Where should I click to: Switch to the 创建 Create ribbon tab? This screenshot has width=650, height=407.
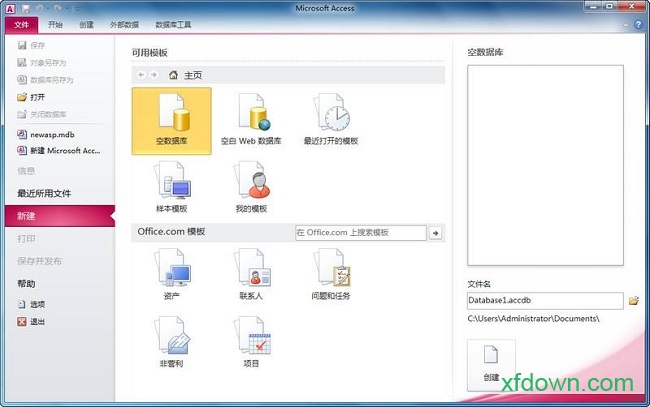(86, 25)
